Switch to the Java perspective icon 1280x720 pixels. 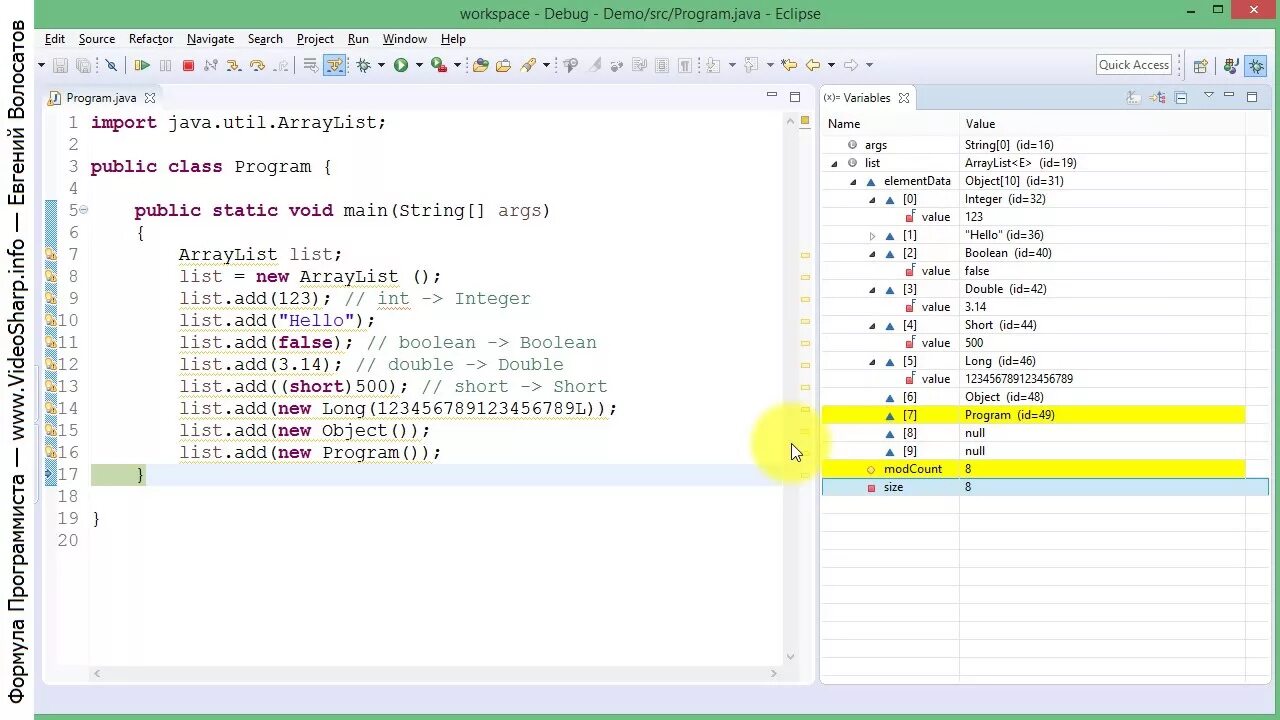pos(1231,66)
